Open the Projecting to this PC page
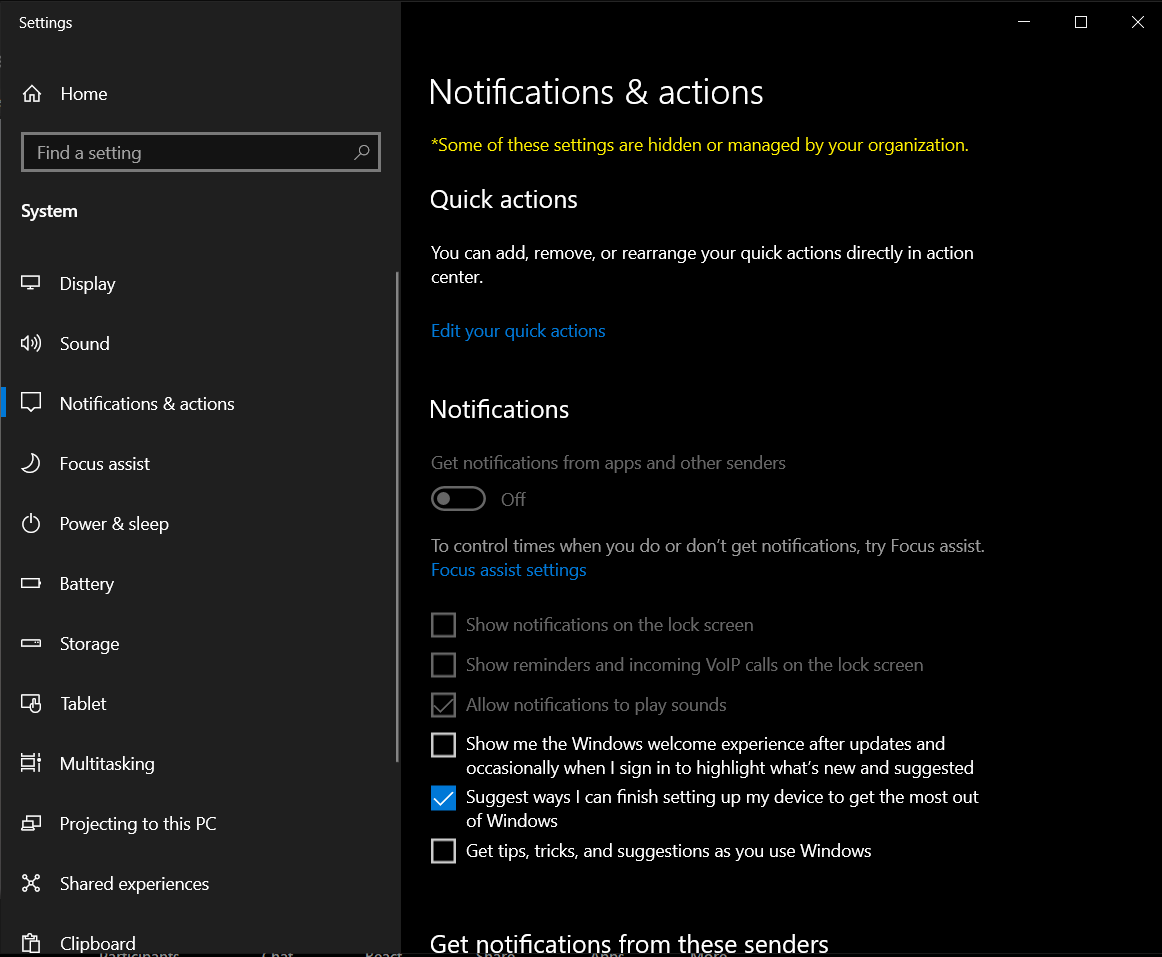 point(138,824)
